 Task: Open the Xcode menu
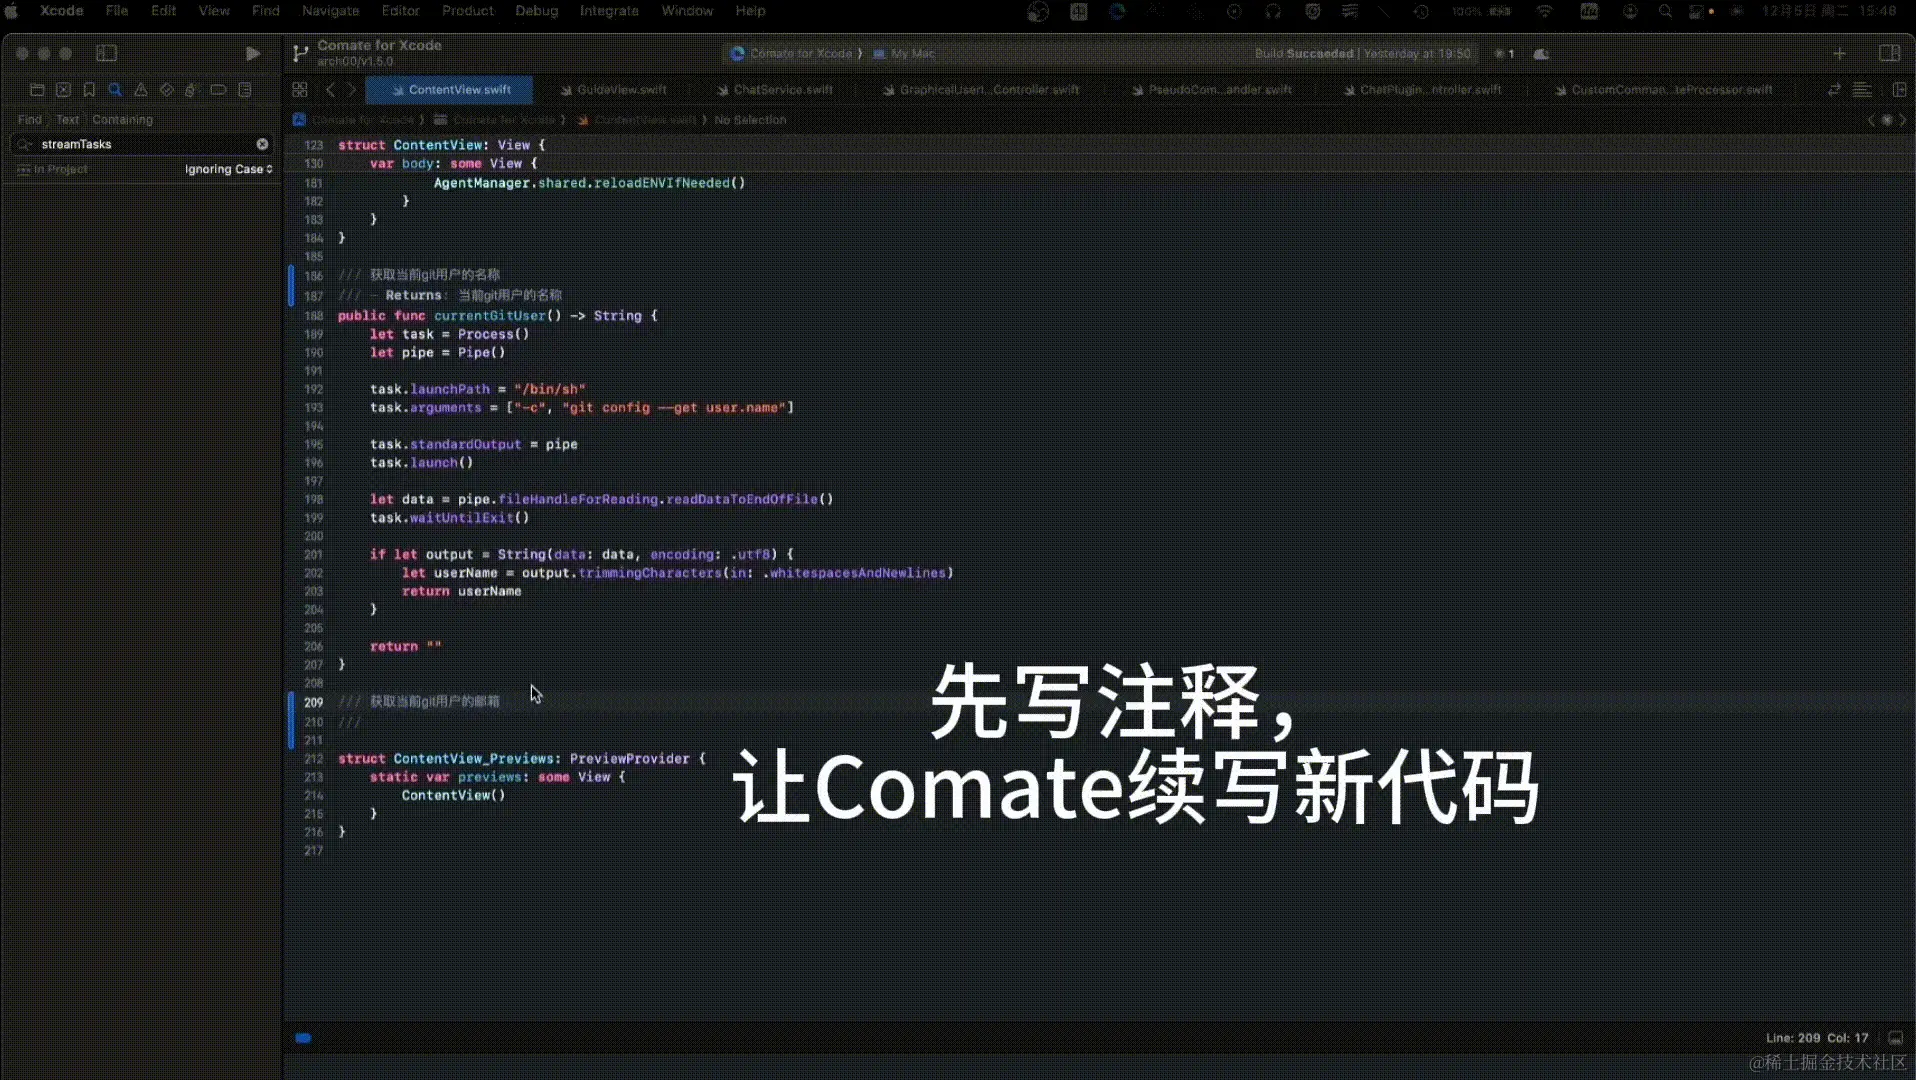(x=61, y=11)
